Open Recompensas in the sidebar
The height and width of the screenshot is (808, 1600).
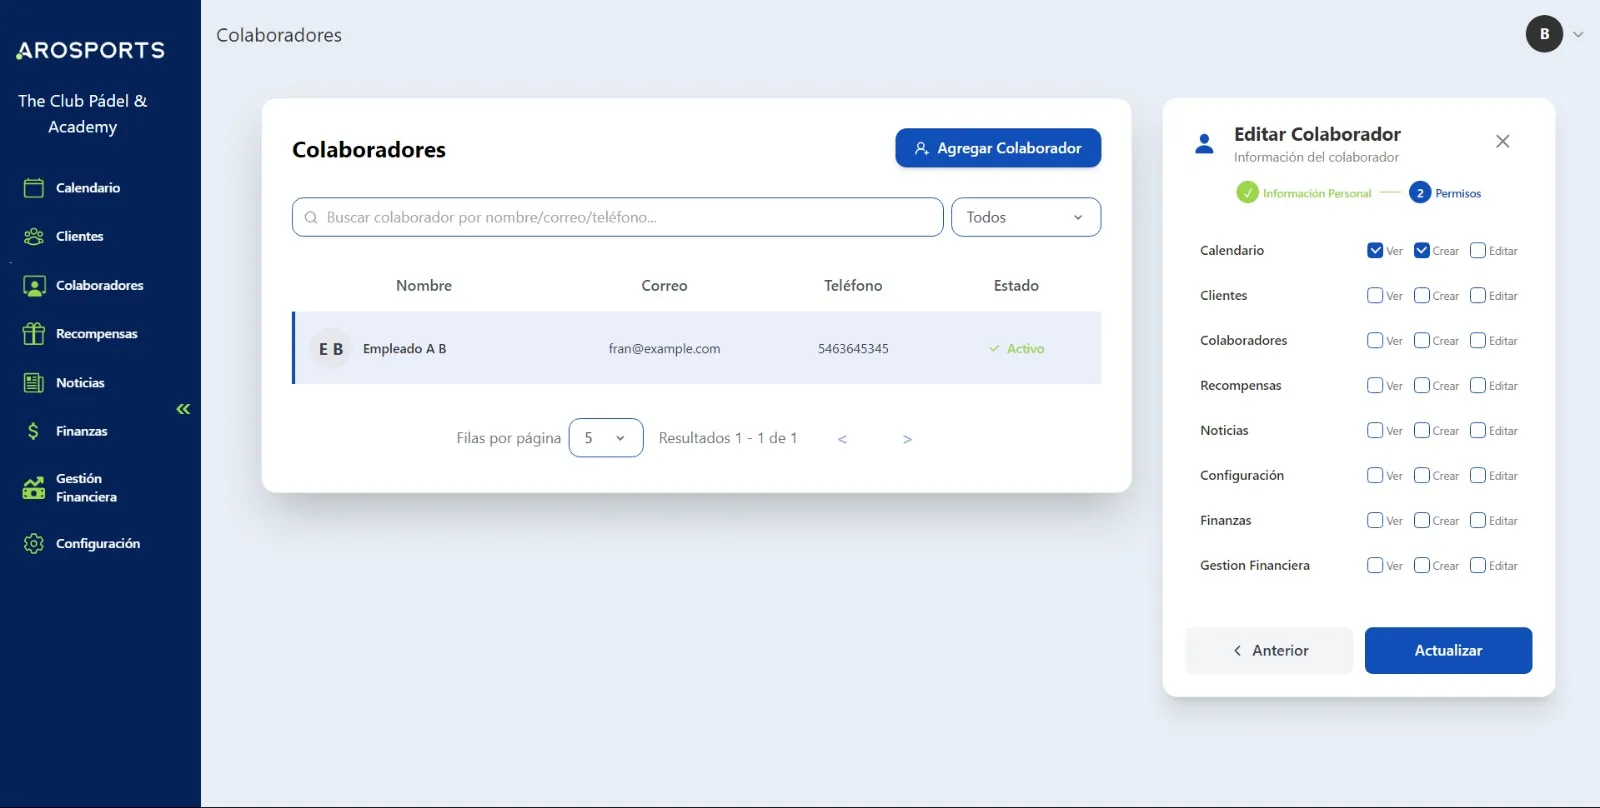(x=97, y=334)
